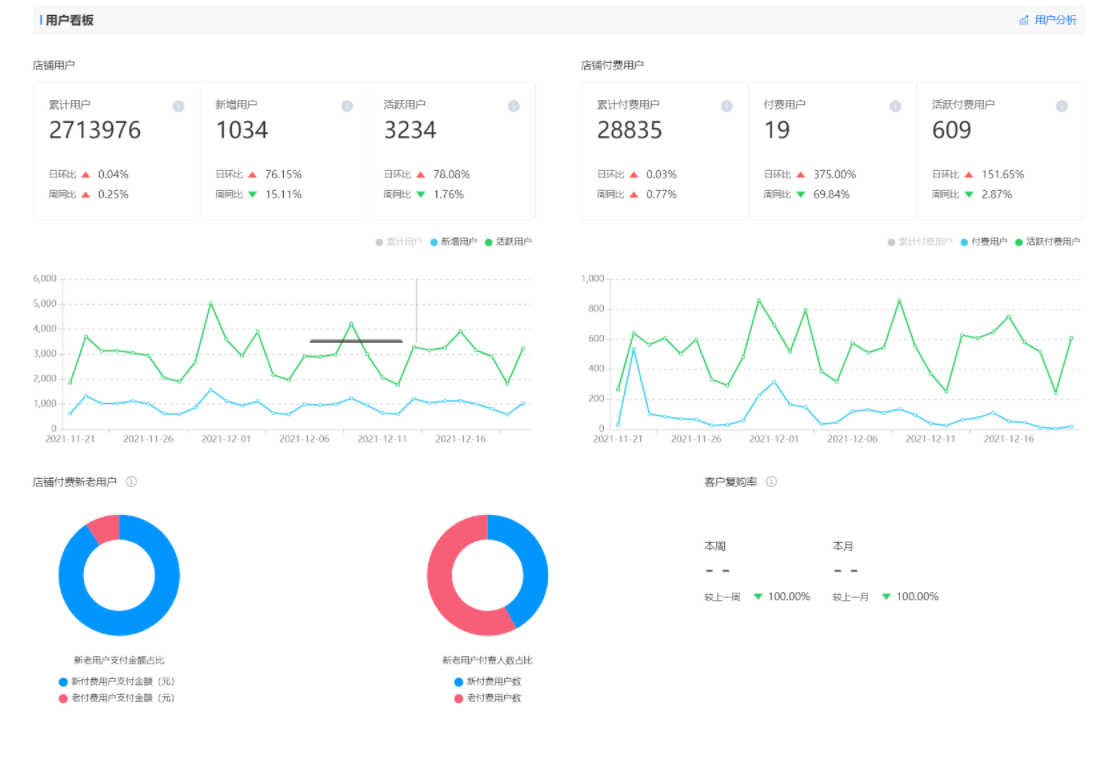Click the 新老用户付费人数占比 caption
The width and height of the screenshot is (1095, 758).
coord(487,660)
